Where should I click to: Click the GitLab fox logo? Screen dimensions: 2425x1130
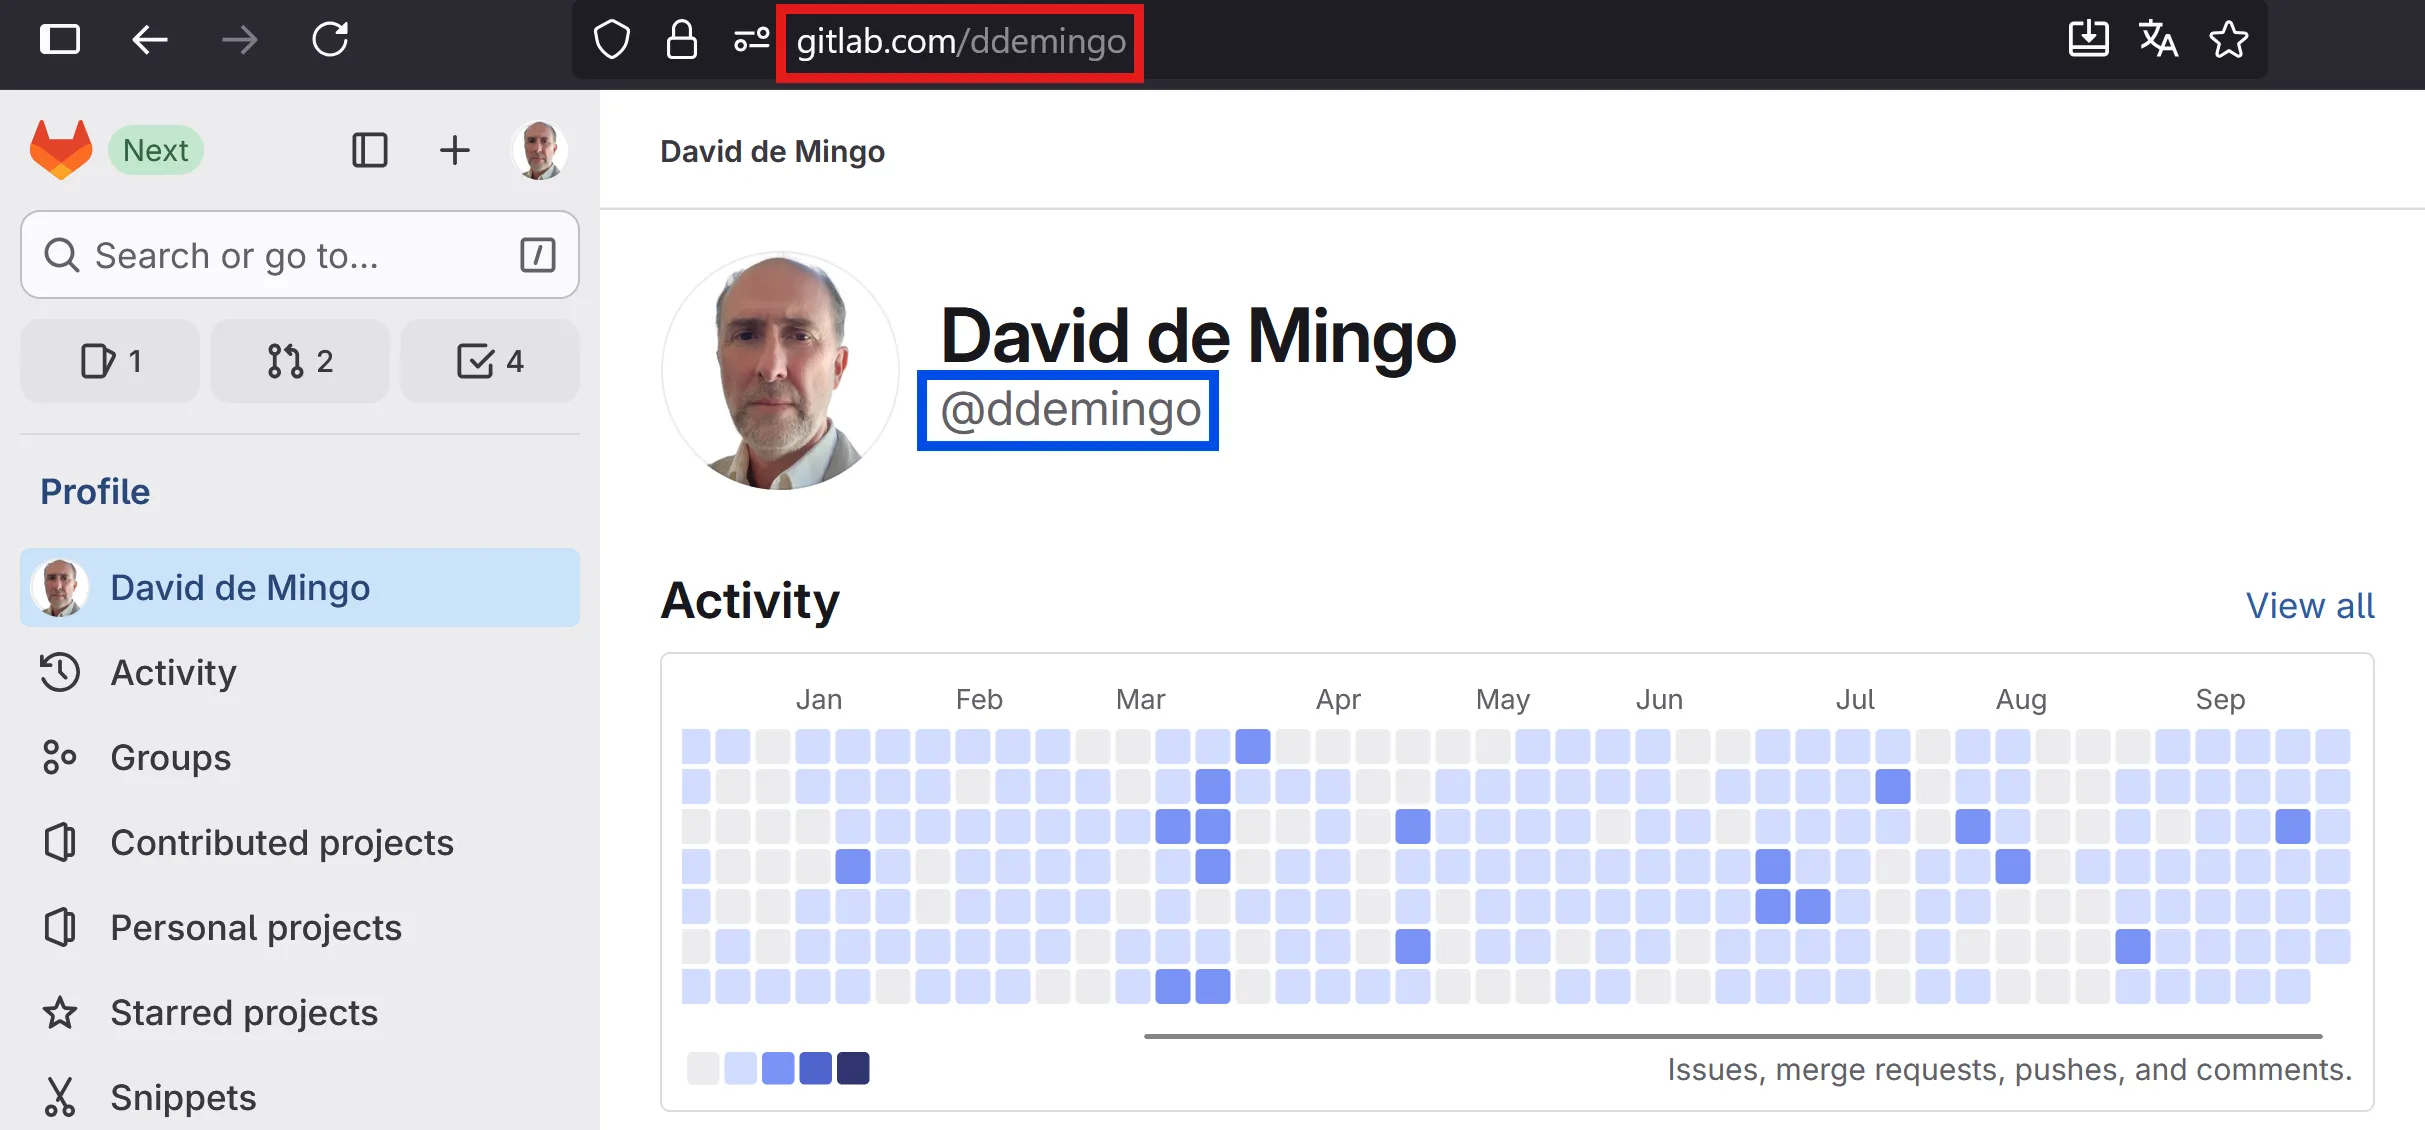(61, 150)
